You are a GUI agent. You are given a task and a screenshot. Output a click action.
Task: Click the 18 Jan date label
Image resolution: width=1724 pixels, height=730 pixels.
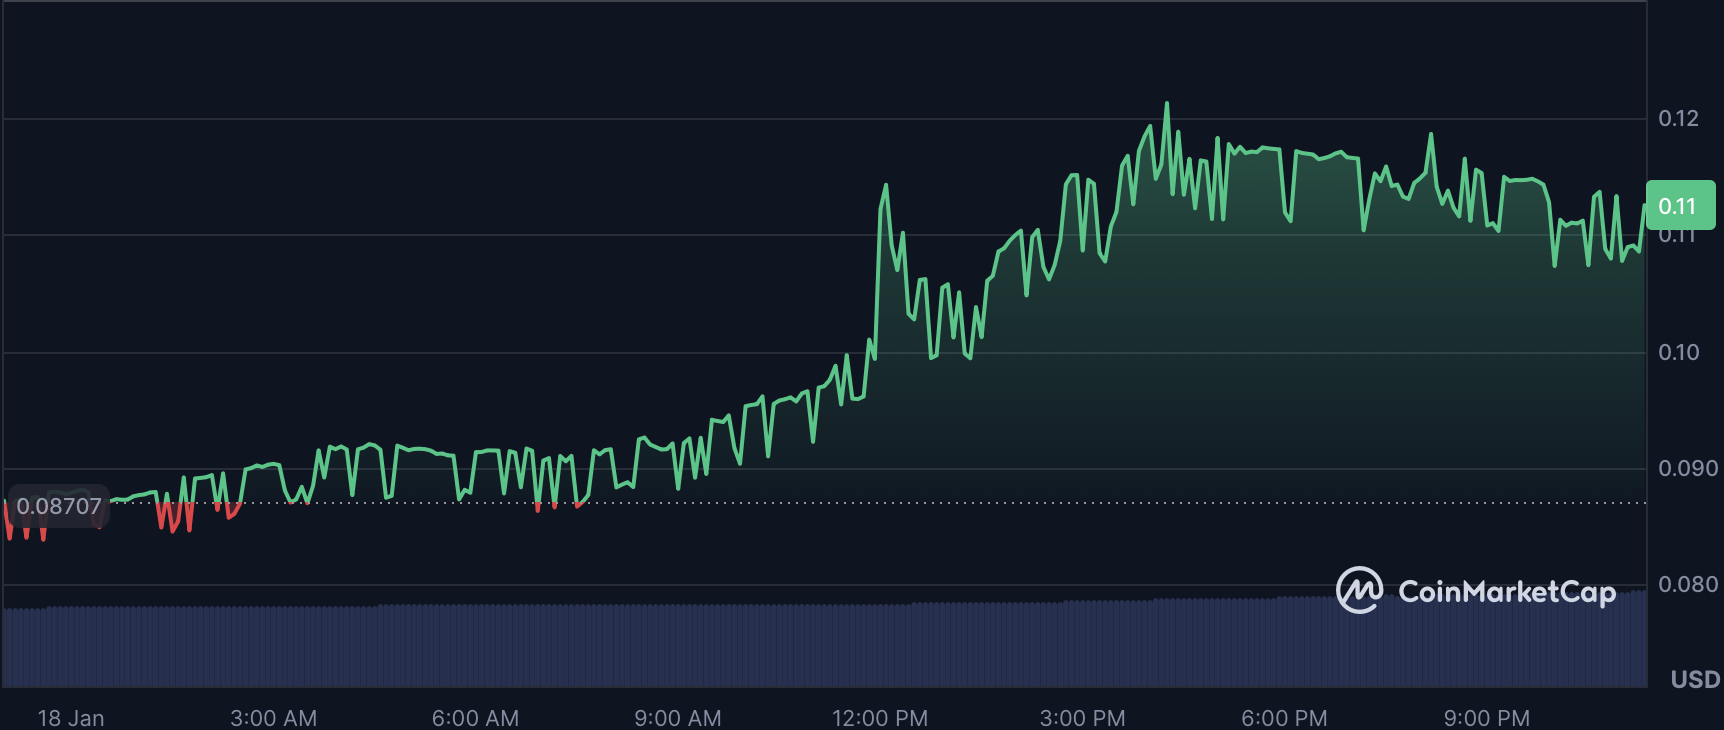[x=71, y=718]
